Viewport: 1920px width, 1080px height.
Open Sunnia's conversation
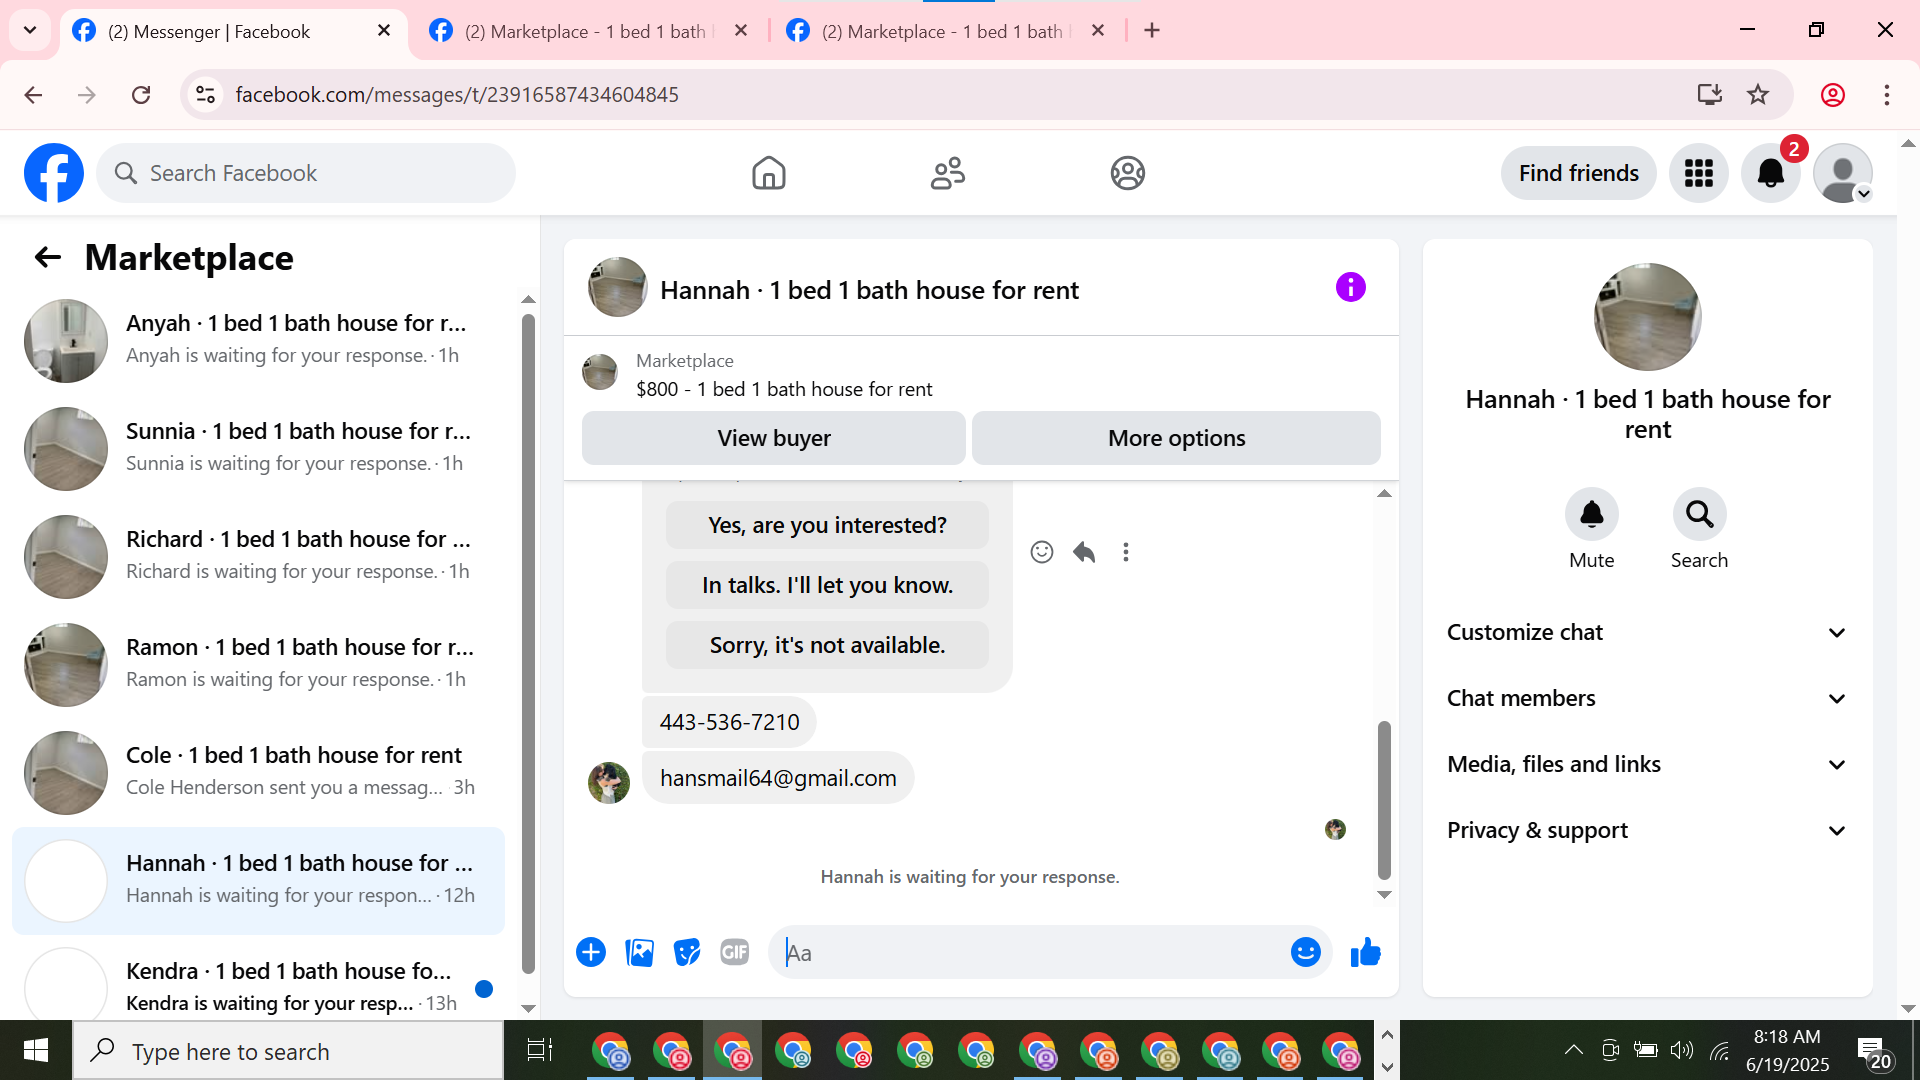pyautogui.click(x=260, y=448)
